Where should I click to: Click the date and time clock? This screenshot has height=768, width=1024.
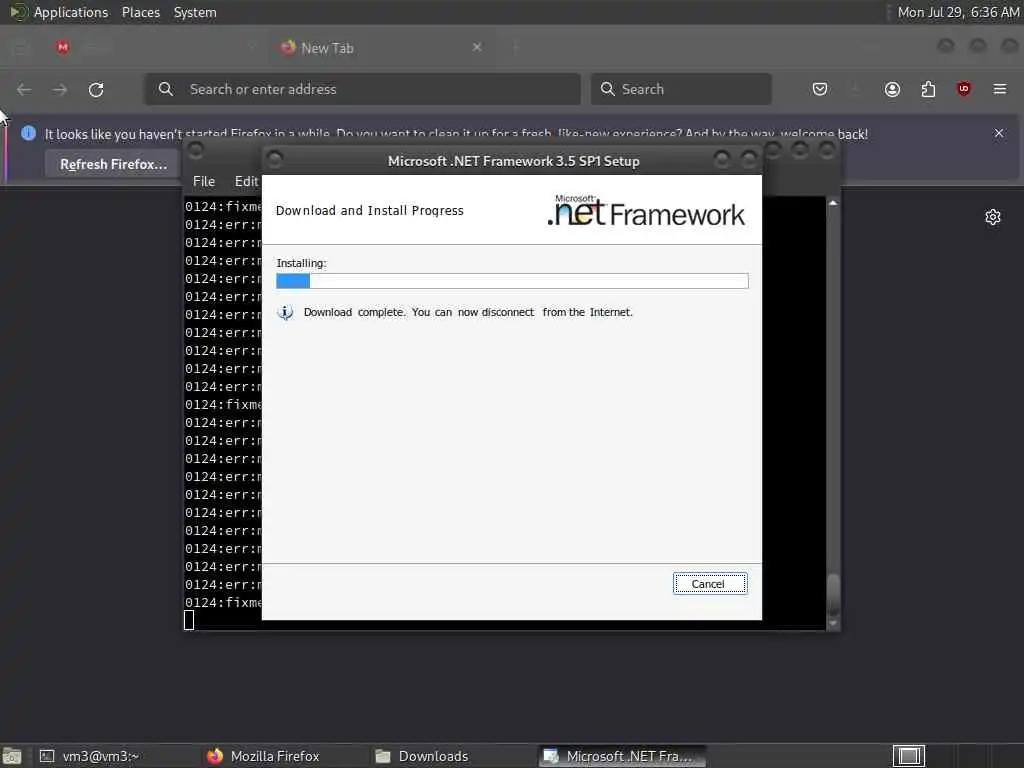(x=958, y=12)
